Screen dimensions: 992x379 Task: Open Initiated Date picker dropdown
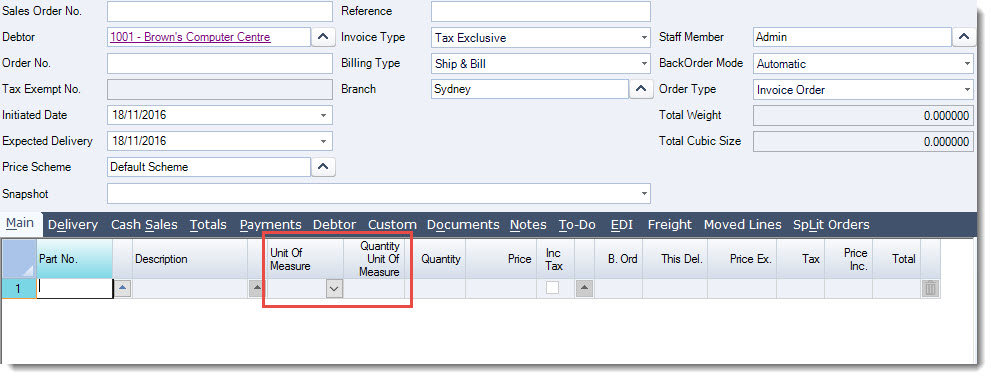tap(323, 116)
